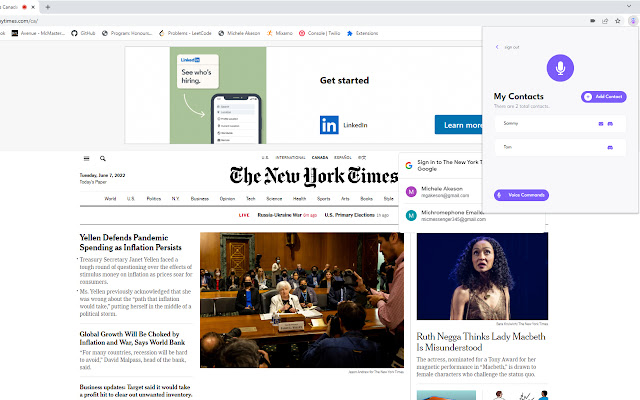Screen dimensions: 640x400
Task: Open a new browser tab
Action: tap(48, 7)
